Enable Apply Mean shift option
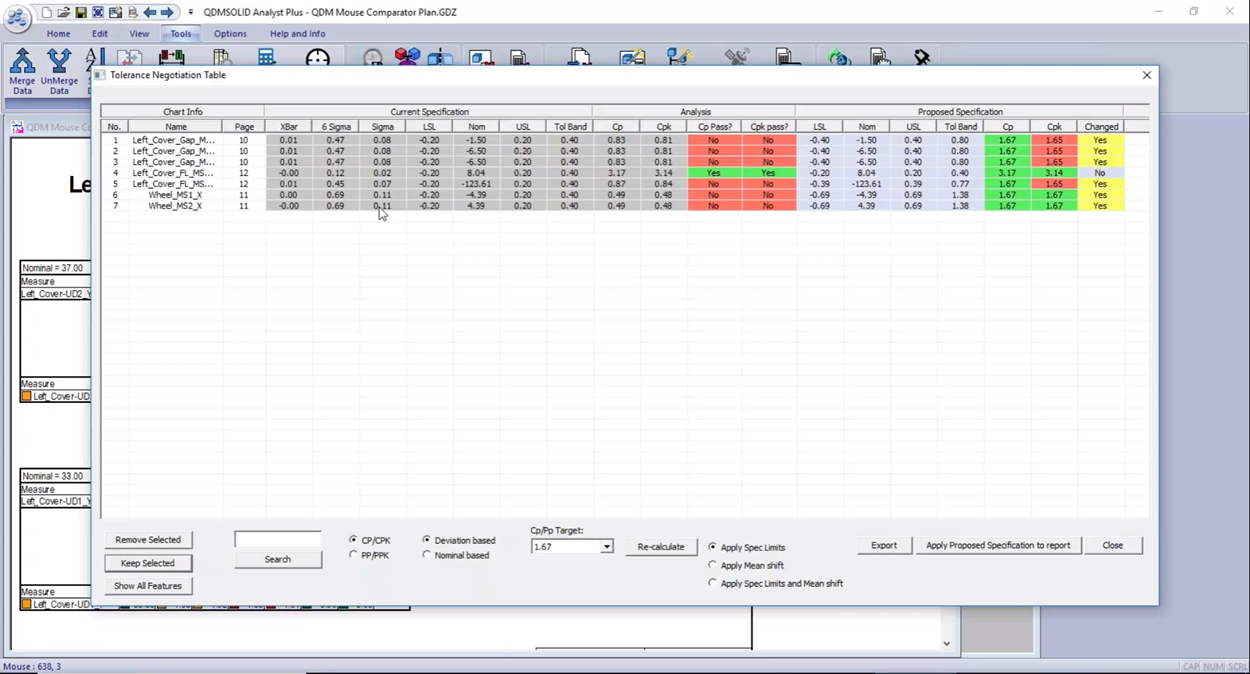Image resolution: width=1250 pixels, height=674 pixels. click(713, 565)
